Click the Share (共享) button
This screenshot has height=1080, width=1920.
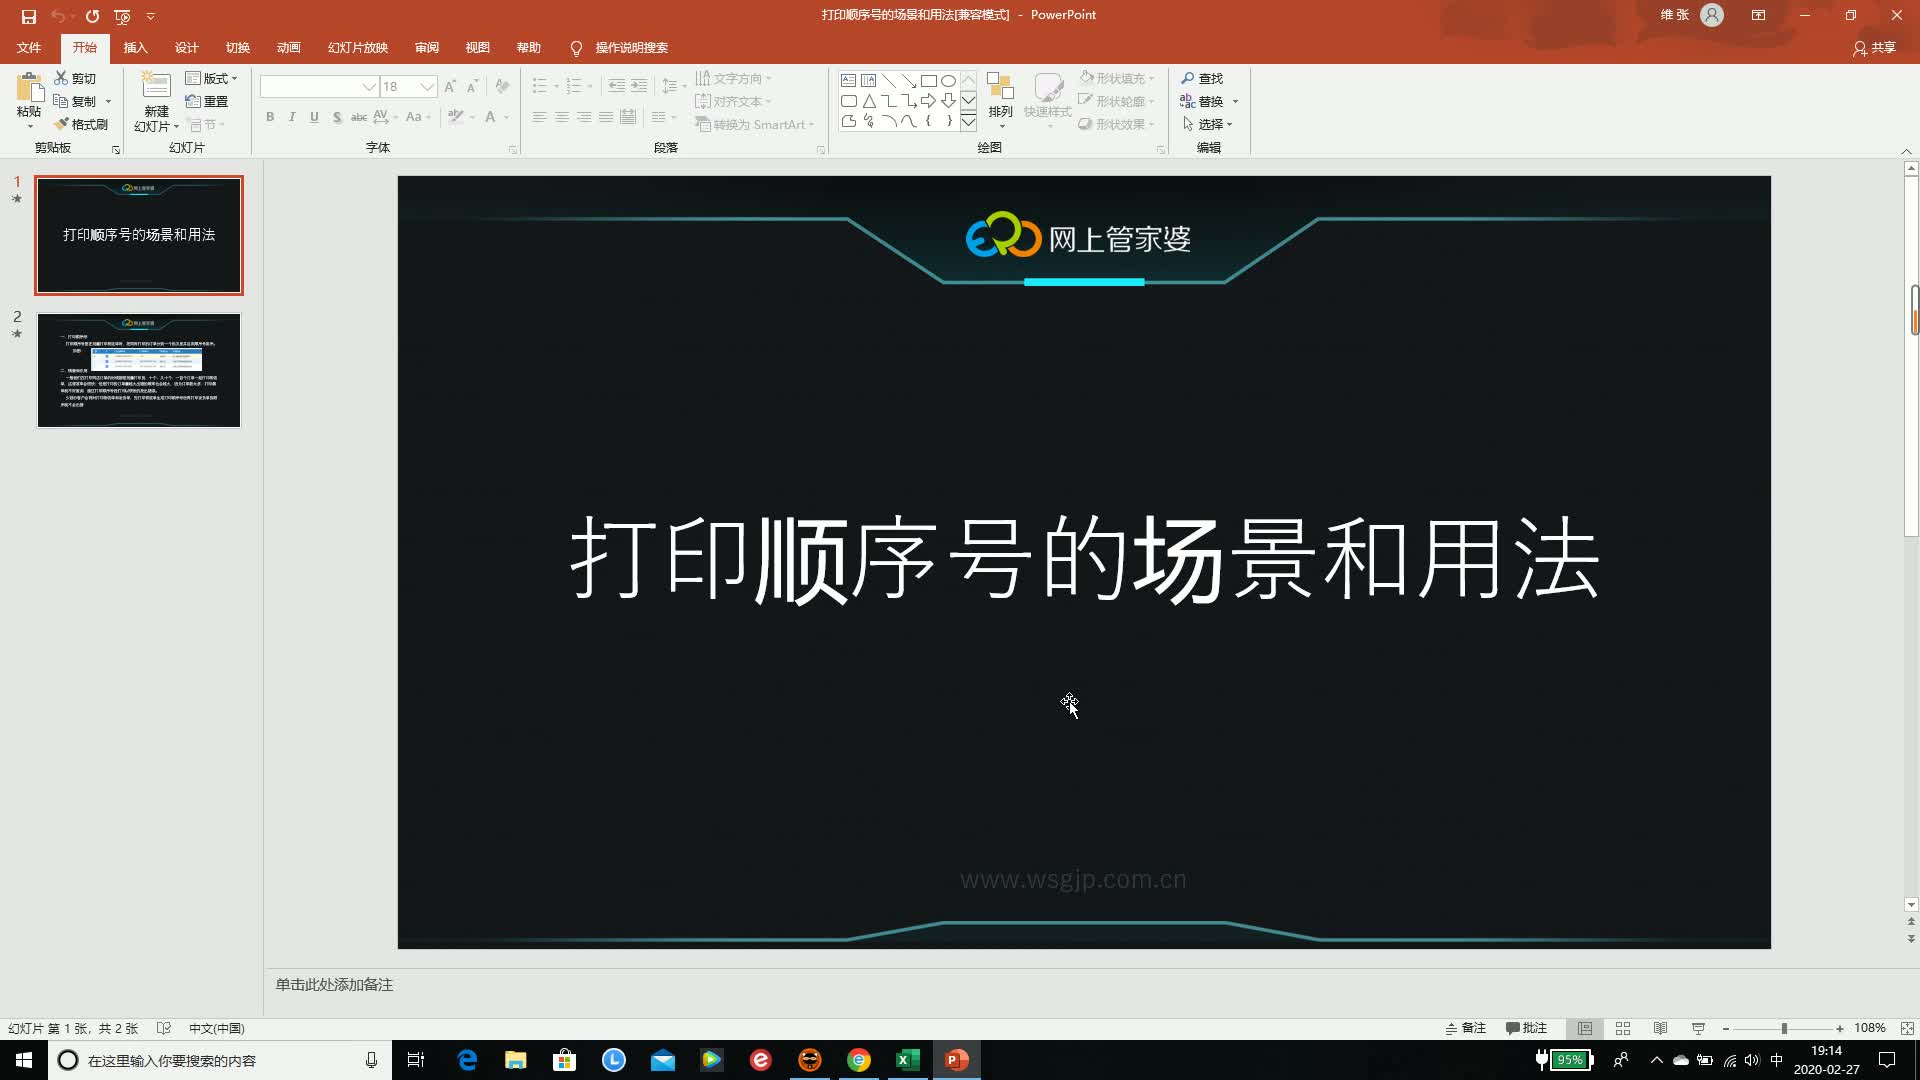pos(1874,48)
